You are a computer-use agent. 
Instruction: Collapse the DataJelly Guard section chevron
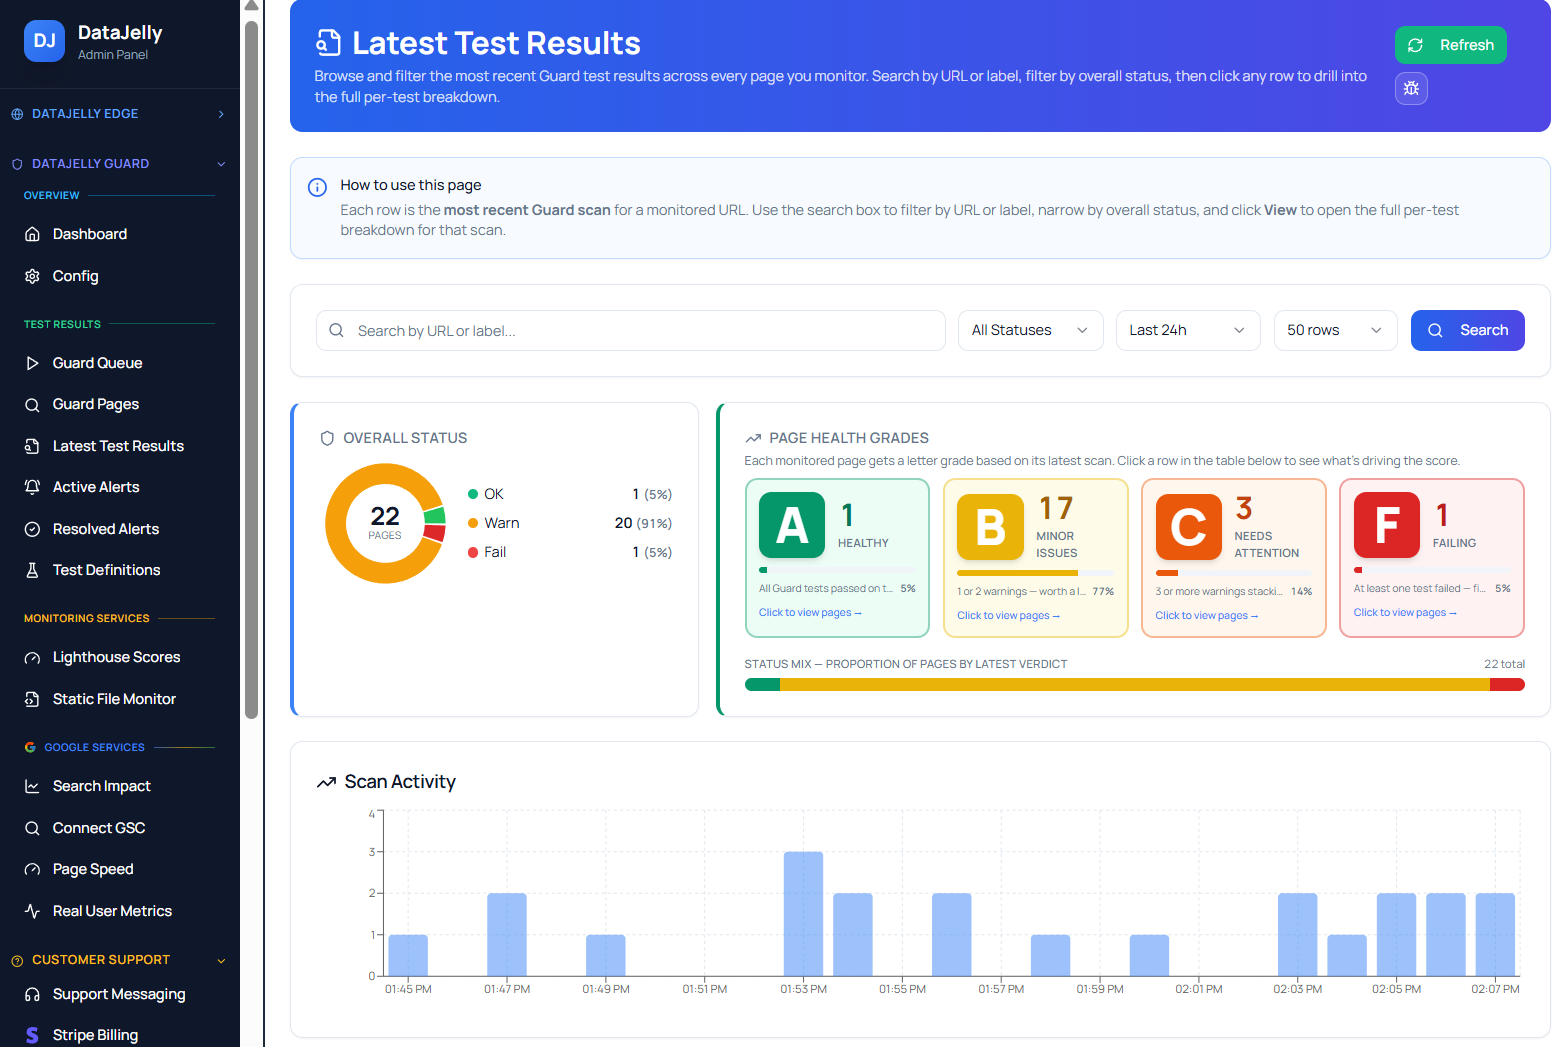point(221,164)
